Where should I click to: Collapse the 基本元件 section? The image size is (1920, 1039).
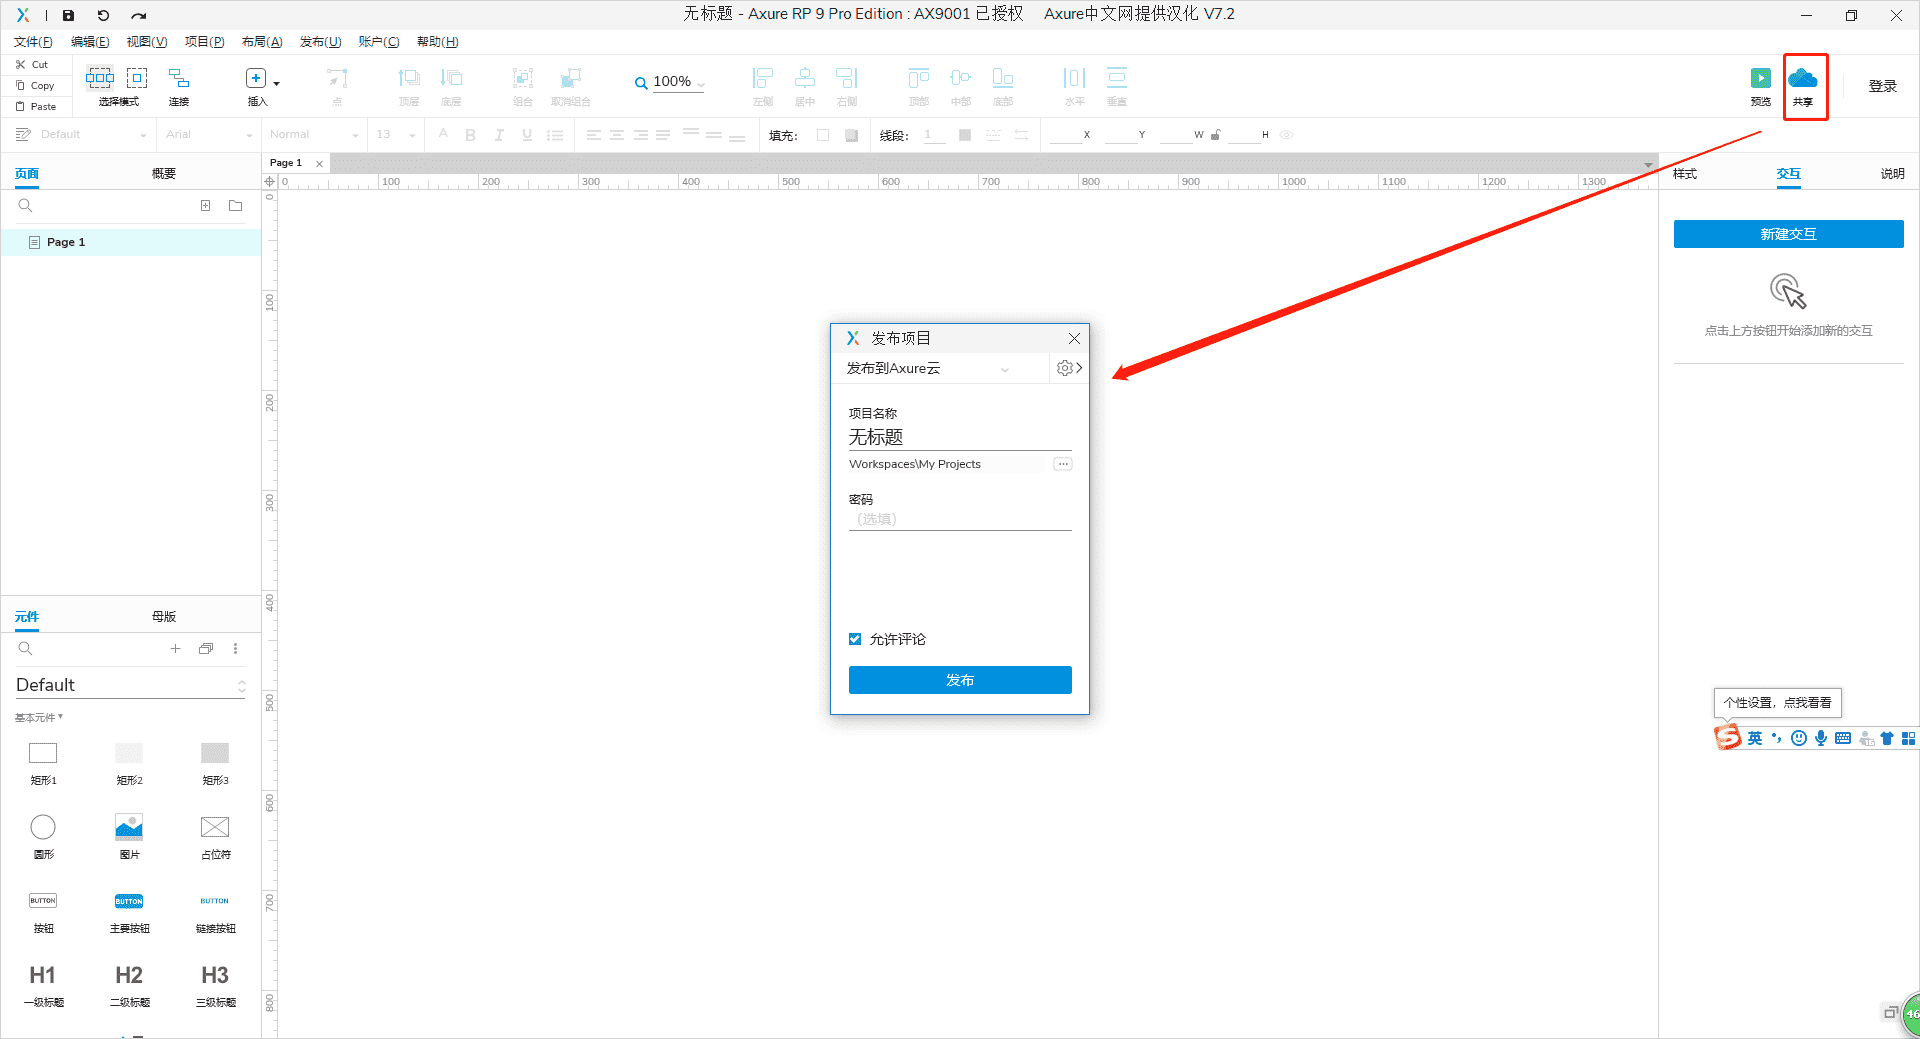[x=39, y=718]
